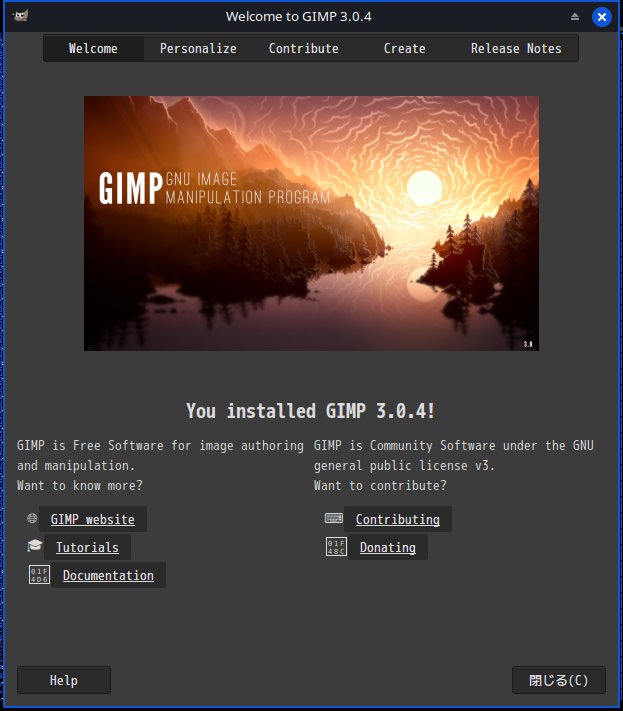Image resolution: width=623 pixels, height=711 pixels.
Task: Switch to the Welcome tab
Action: (93, 49)
